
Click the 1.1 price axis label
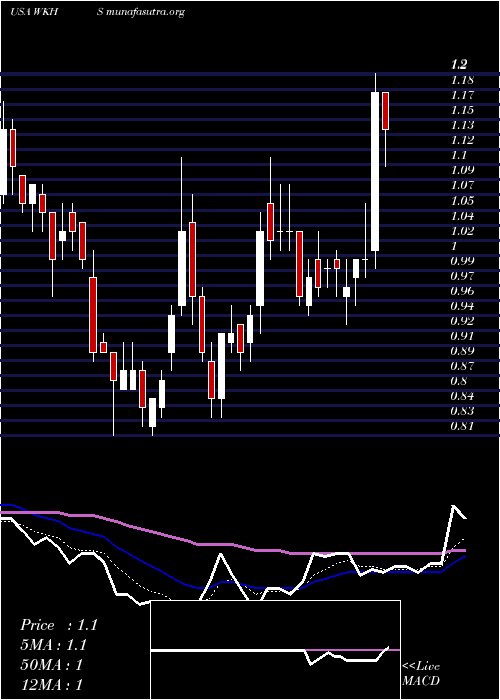(x=458, y=155)
